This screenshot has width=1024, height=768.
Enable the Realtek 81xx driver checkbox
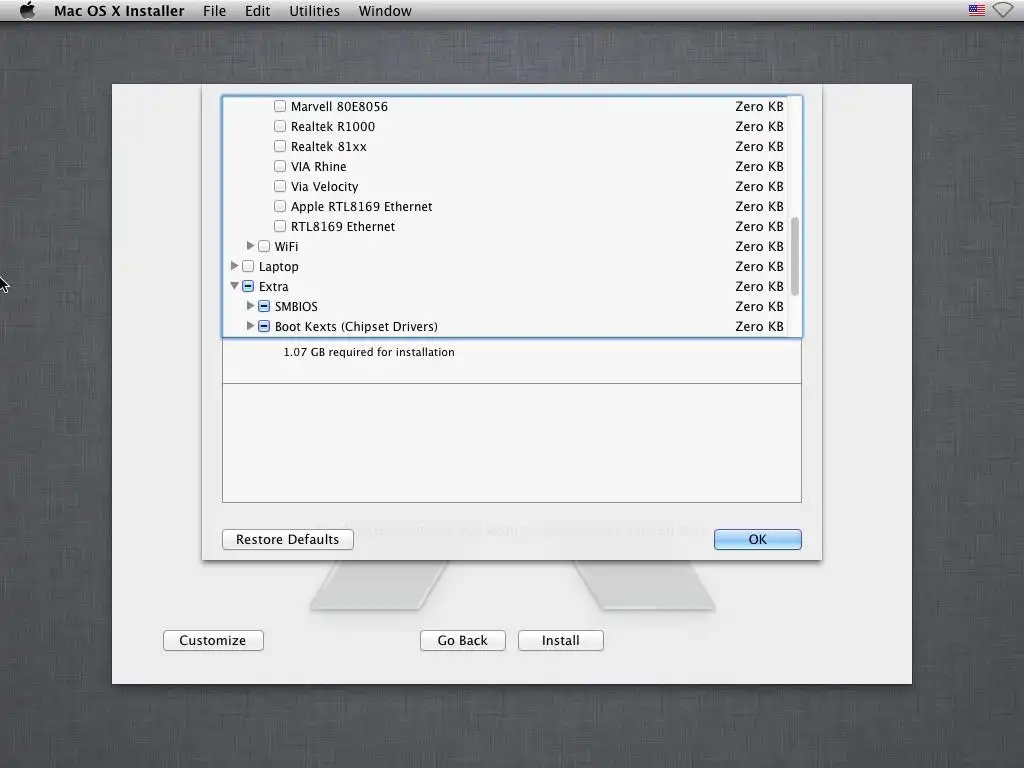(x=280, y=146)
